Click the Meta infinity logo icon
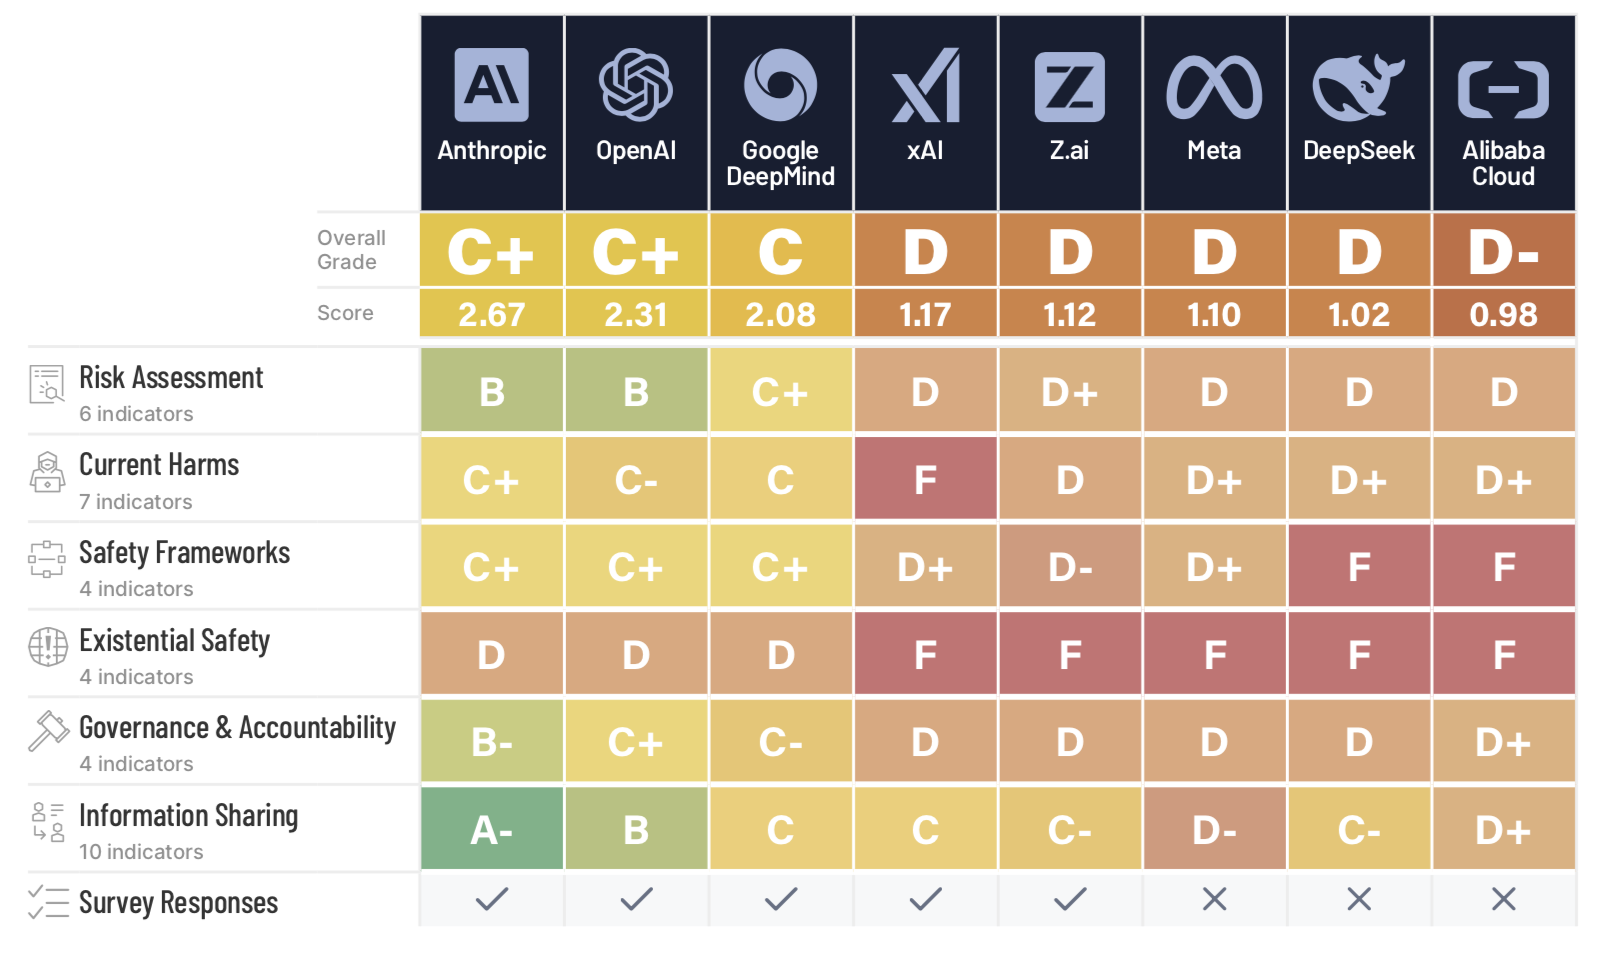The width and height of the screenshot is (1610, 966). coord(1214,87)
